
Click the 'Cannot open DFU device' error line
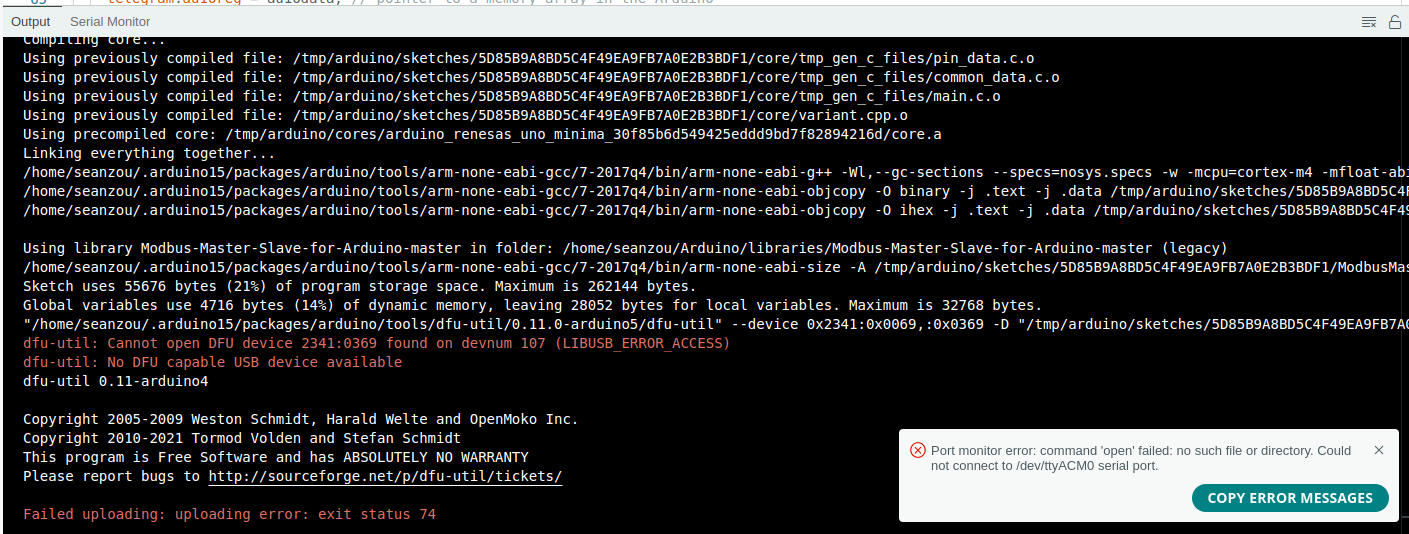[376, 343]
